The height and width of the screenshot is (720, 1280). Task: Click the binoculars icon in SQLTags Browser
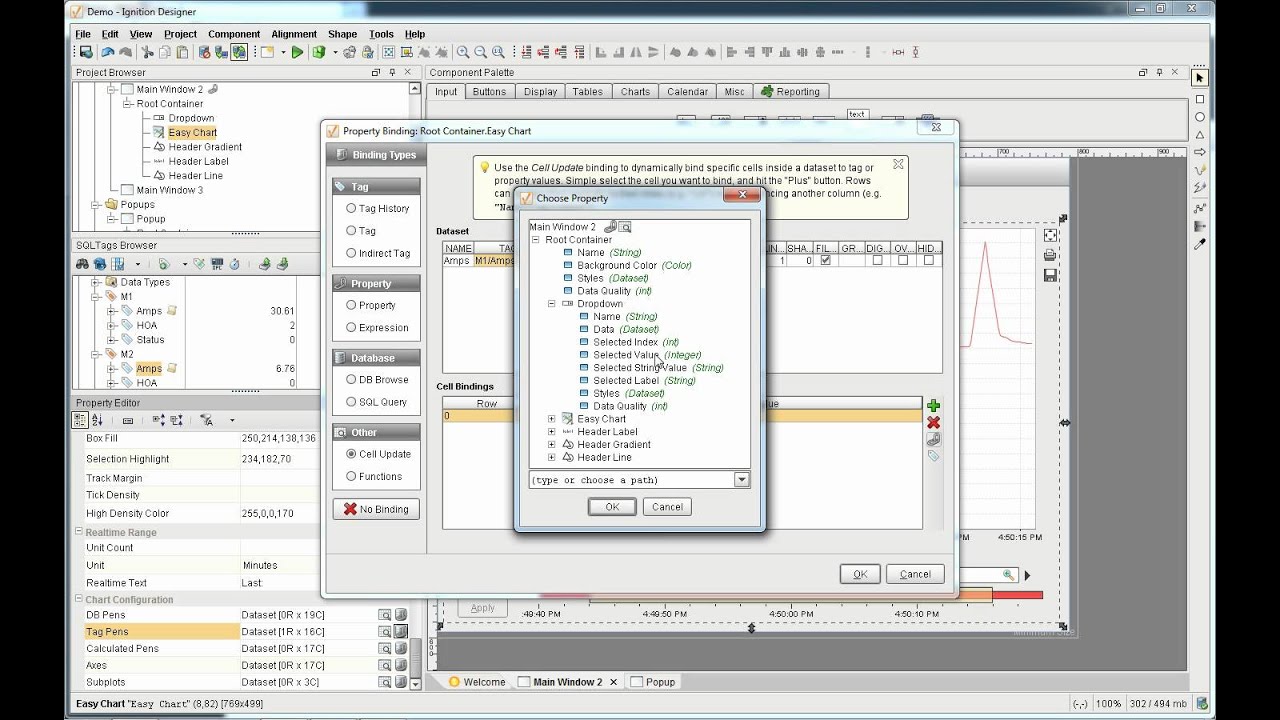coord(83,264)
